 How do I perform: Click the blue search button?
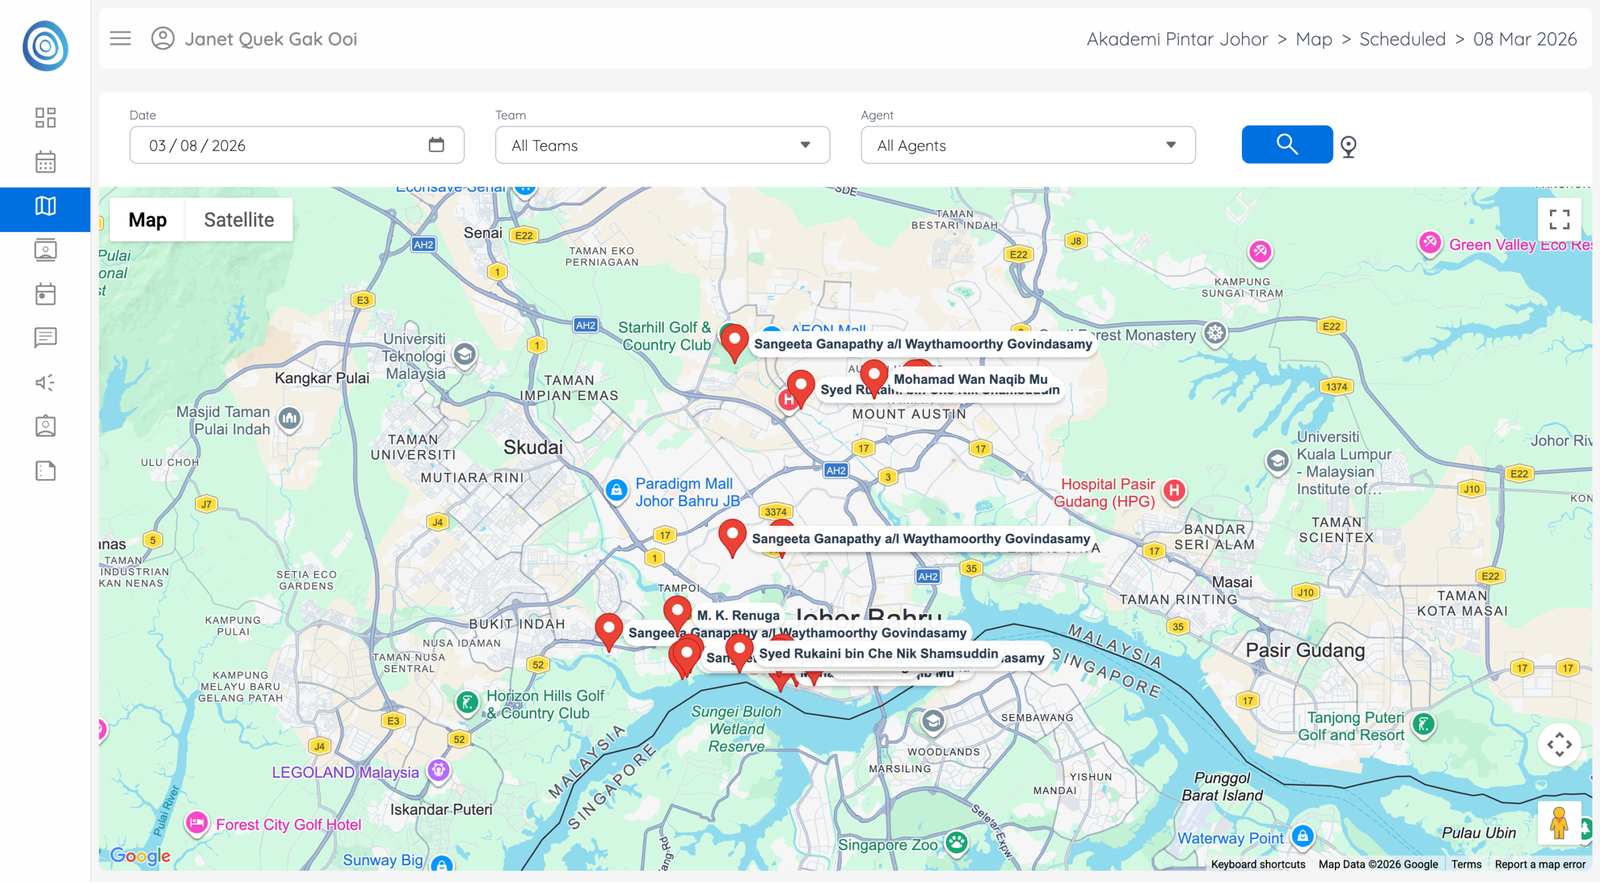(1286, 145)
